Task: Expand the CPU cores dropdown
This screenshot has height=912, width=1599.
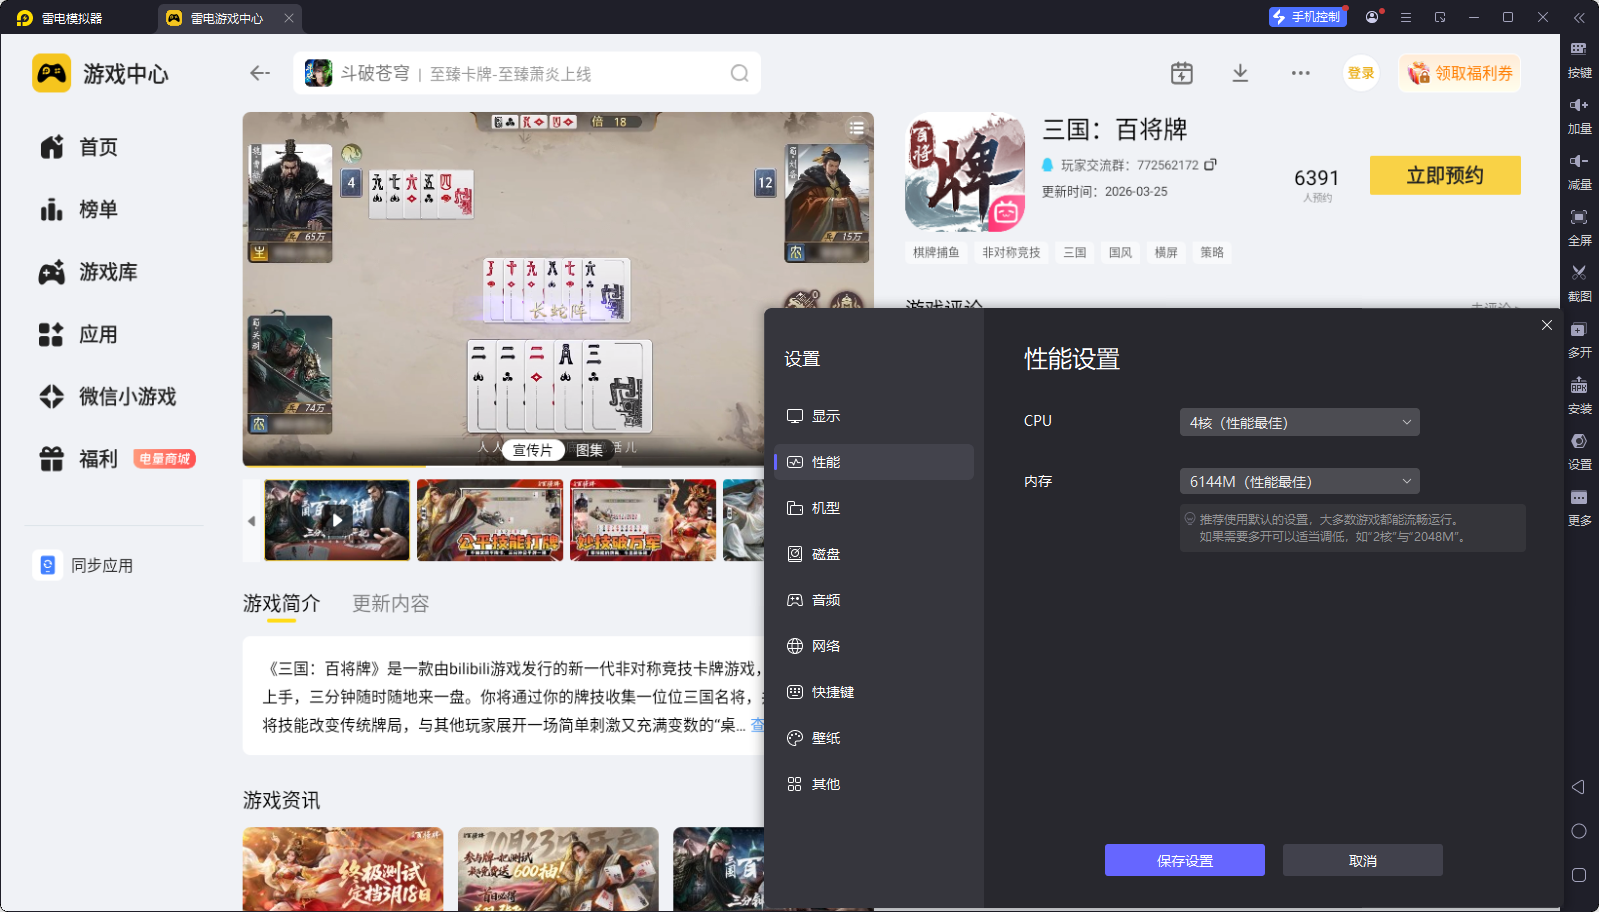Action: pyautogui.click(x=1300, y=422)
